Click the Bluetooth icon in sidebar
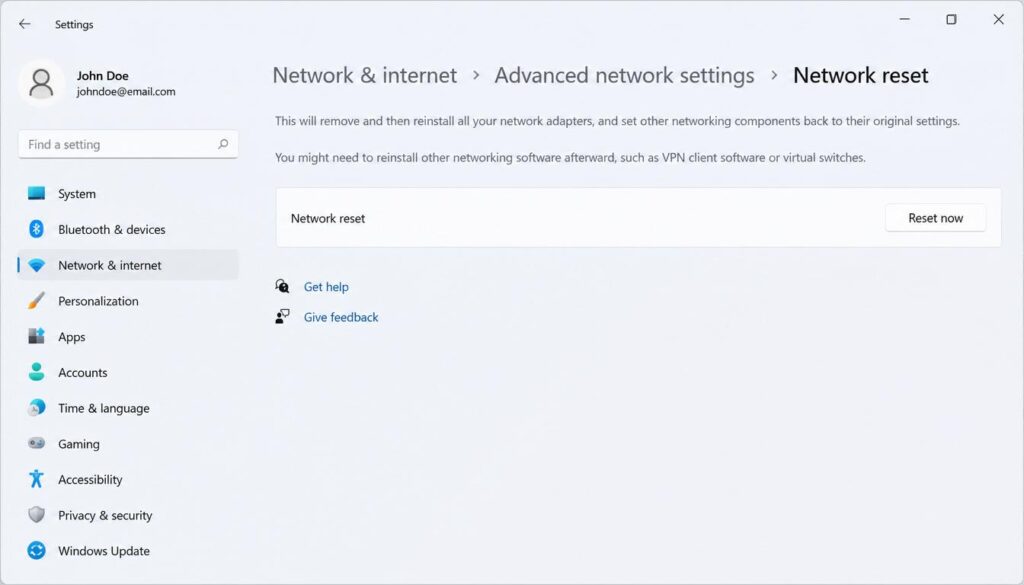 (37, 229)
